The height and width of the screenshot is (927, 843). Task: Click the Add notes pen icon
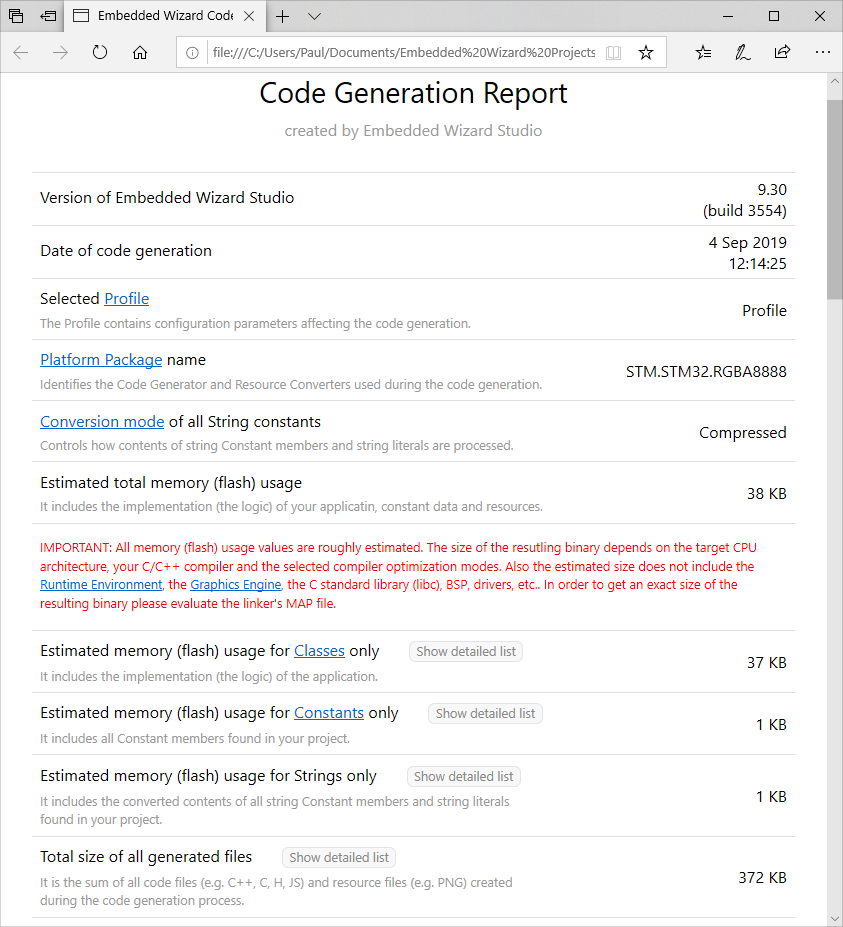coord(743,52)
